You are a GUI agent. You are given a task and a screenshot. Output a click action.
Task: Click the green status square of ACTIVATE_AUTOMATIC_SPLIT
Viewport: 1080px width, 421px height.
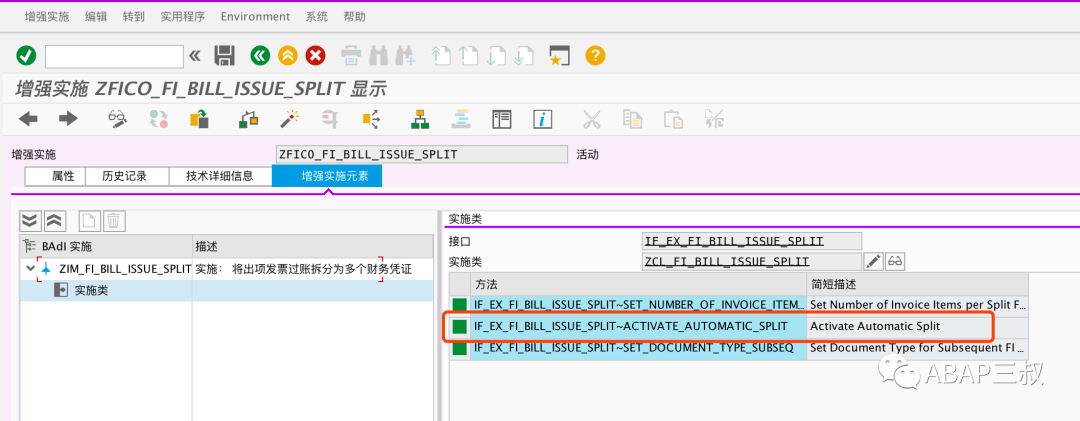coord(460,326)
